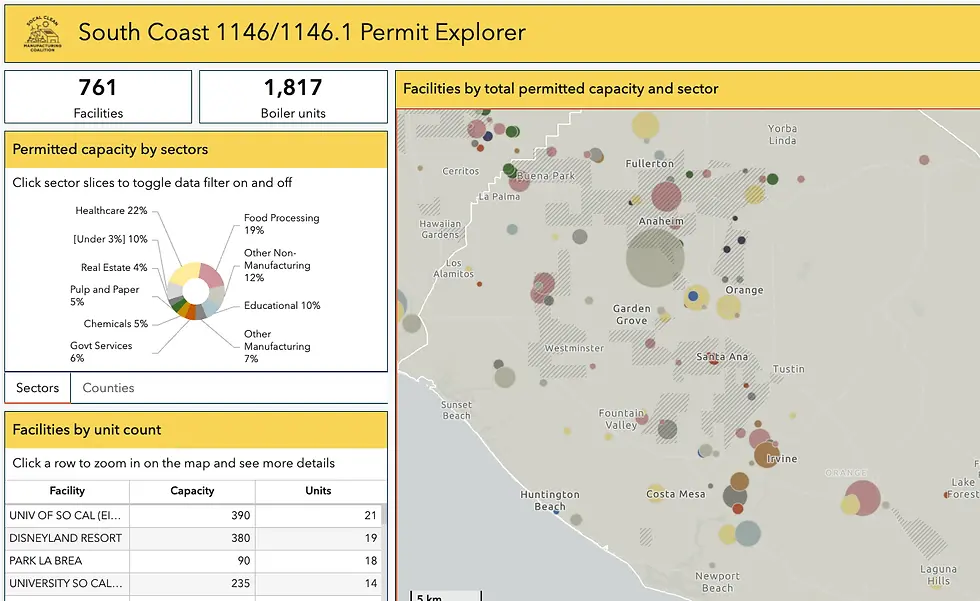Click the yellow bubble northeast of Fullerton
Screen dimensions: 980x601
(645, 126)
